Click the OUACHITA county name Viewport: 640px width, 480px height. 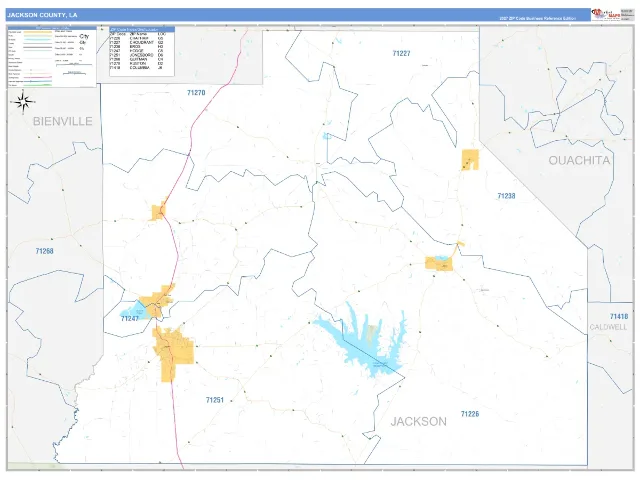pos(579,160)
